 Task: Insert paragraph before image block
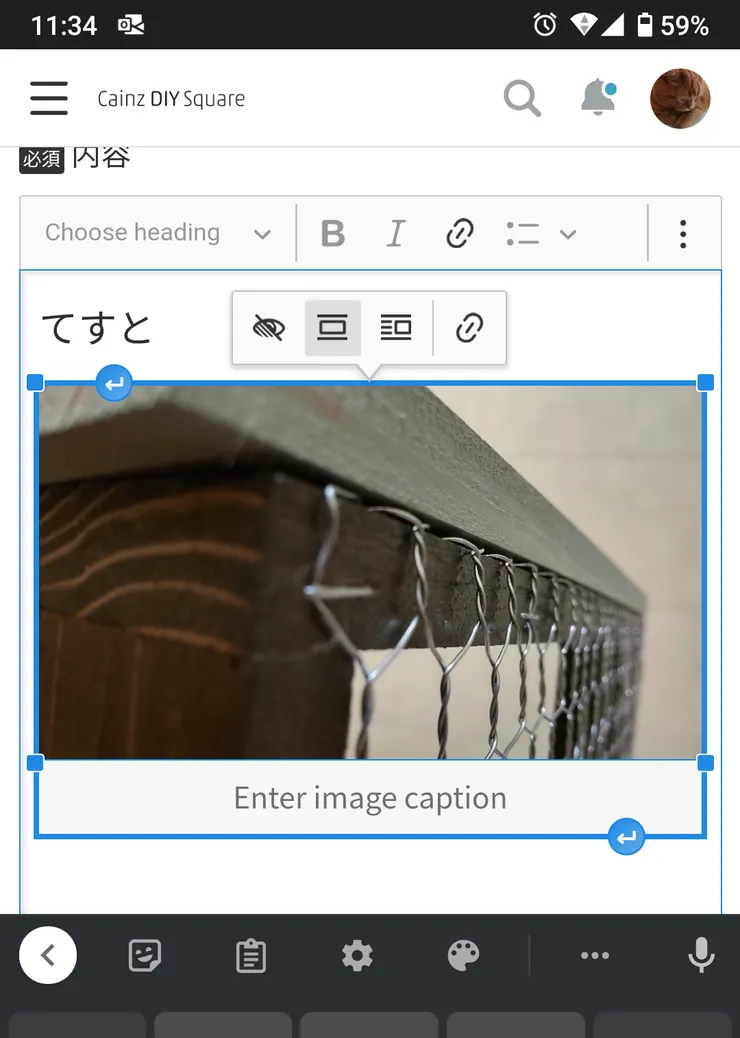coord(114,382)
